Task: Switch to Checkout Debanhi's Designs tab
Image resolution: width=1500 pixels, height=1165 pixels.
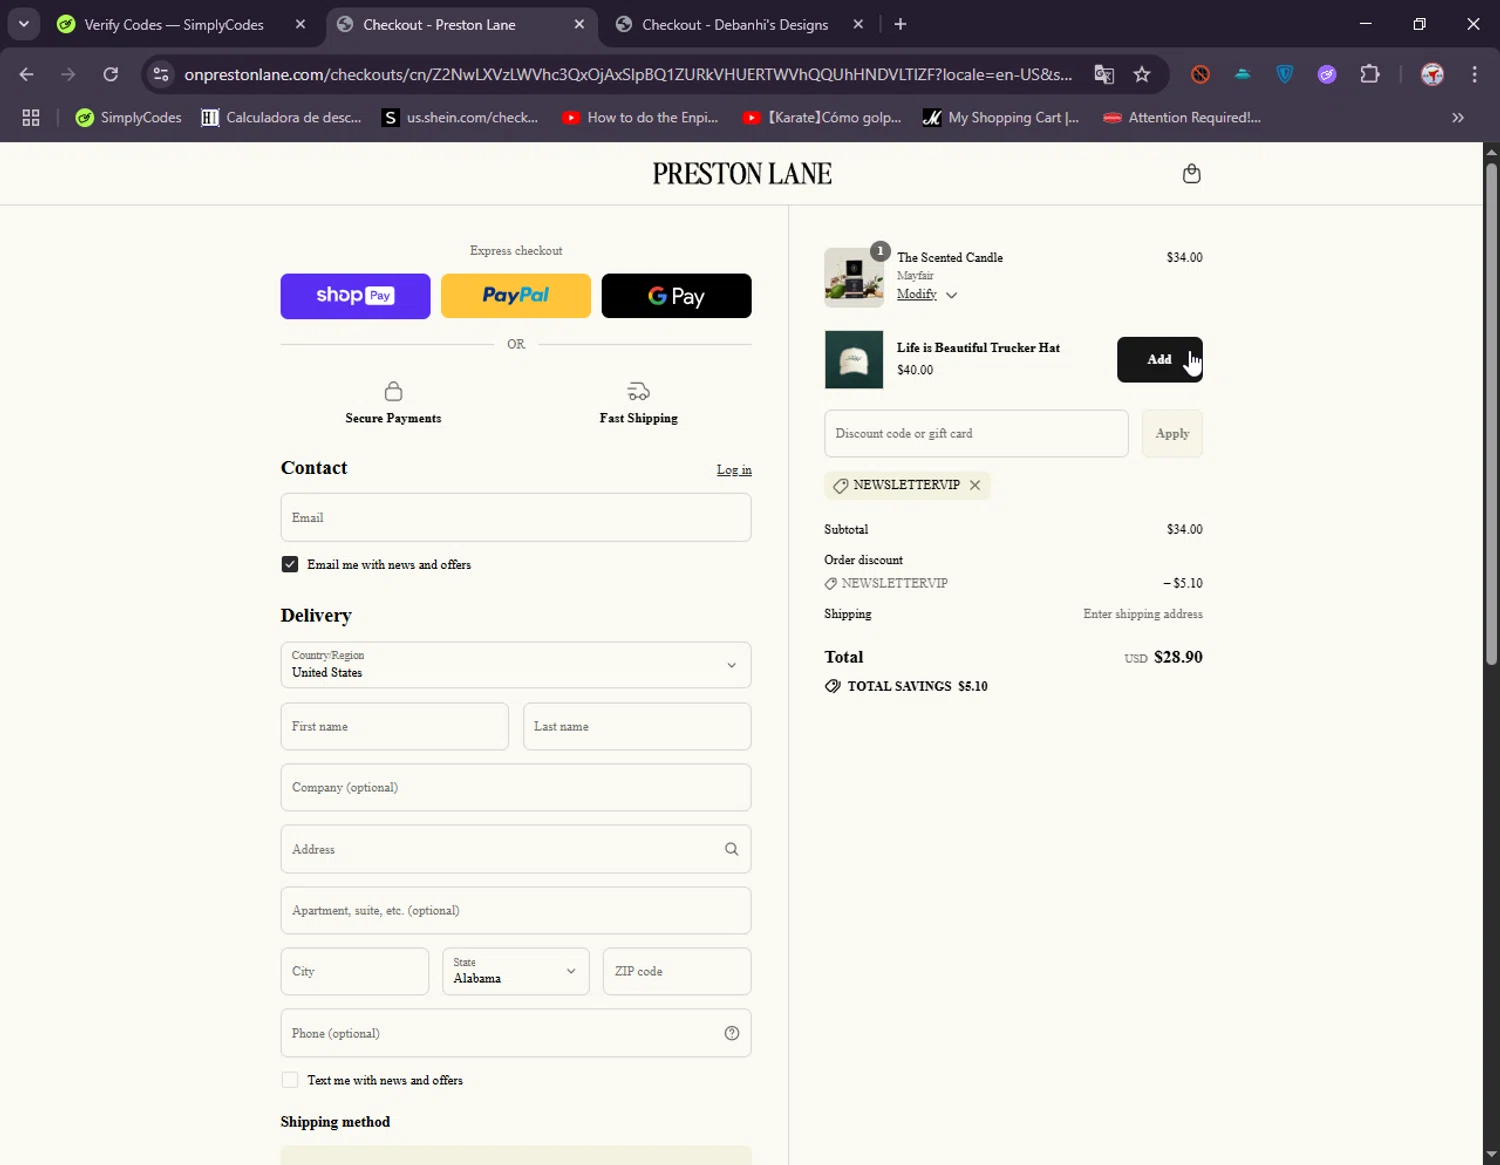Action: [x=735, y=24]
